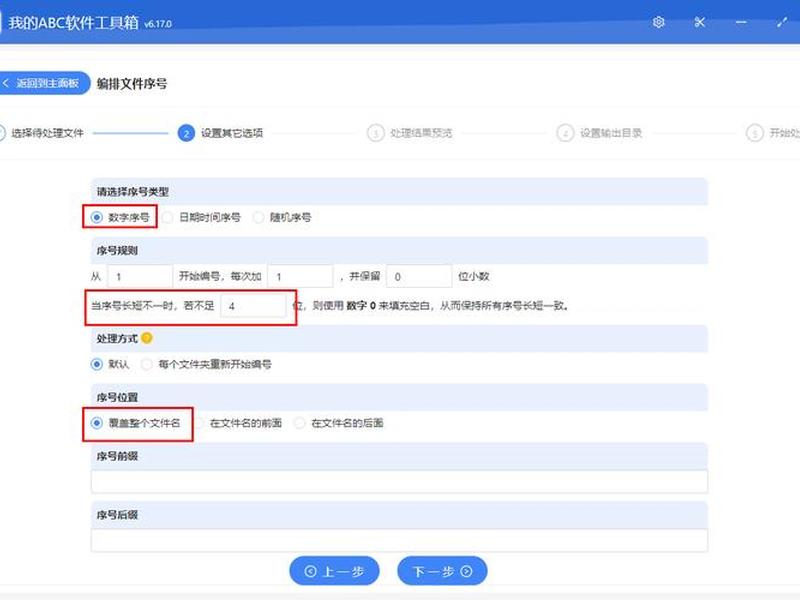
Task: Click the 序号后缀 text input box
Action: click(399, 540)
